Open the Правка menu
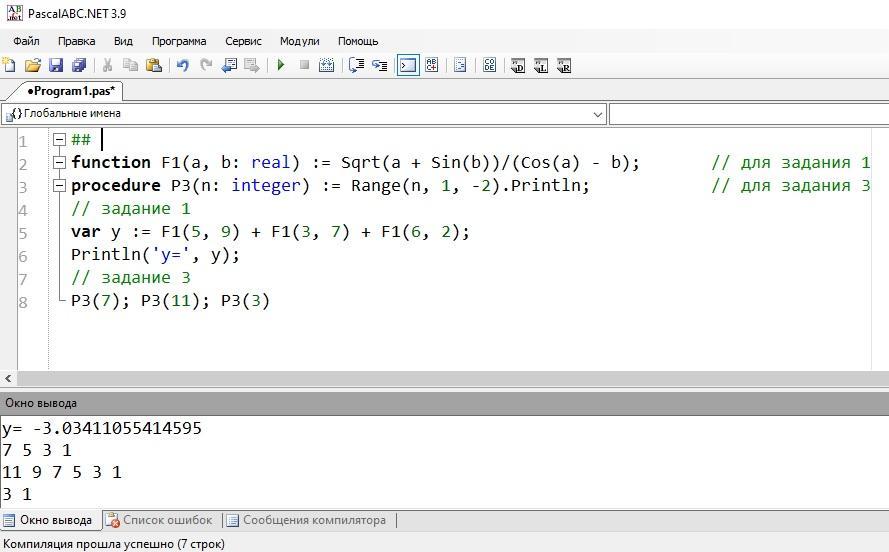 click(77, 41)
